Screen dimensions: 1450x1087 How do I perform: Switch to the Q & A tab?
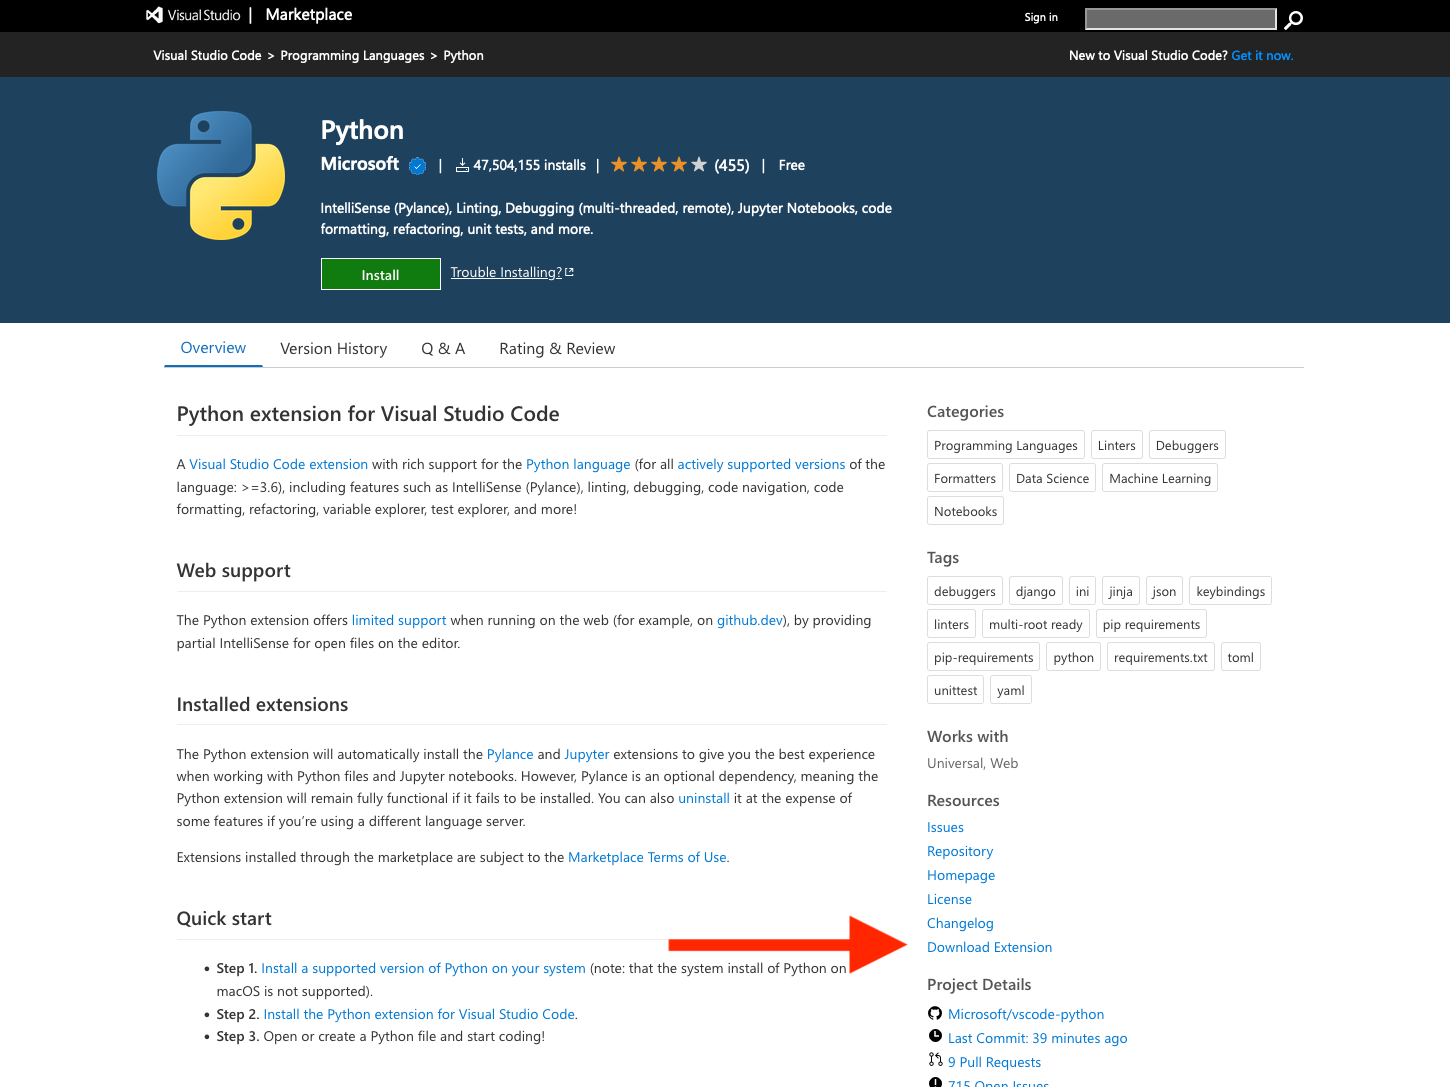[x=443, y=349]
